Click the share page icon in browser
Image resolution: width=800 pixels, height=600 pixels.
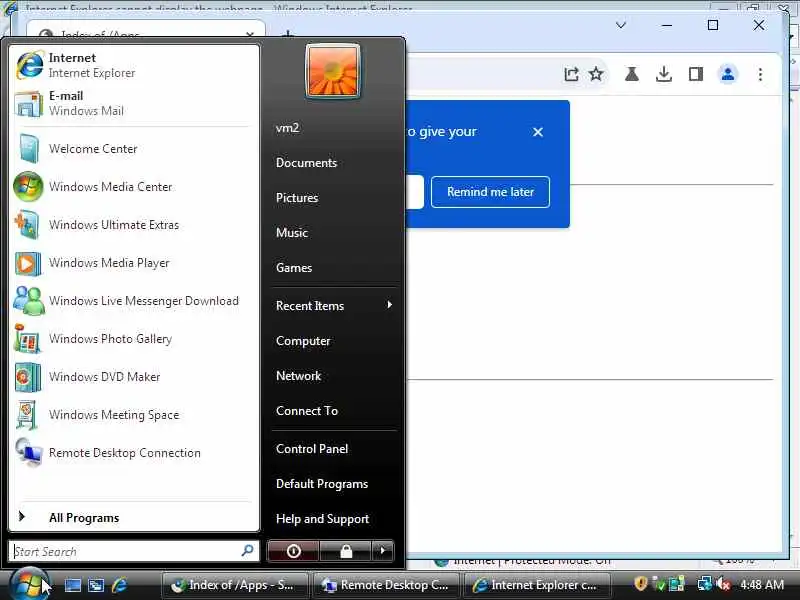coord(571,74)
